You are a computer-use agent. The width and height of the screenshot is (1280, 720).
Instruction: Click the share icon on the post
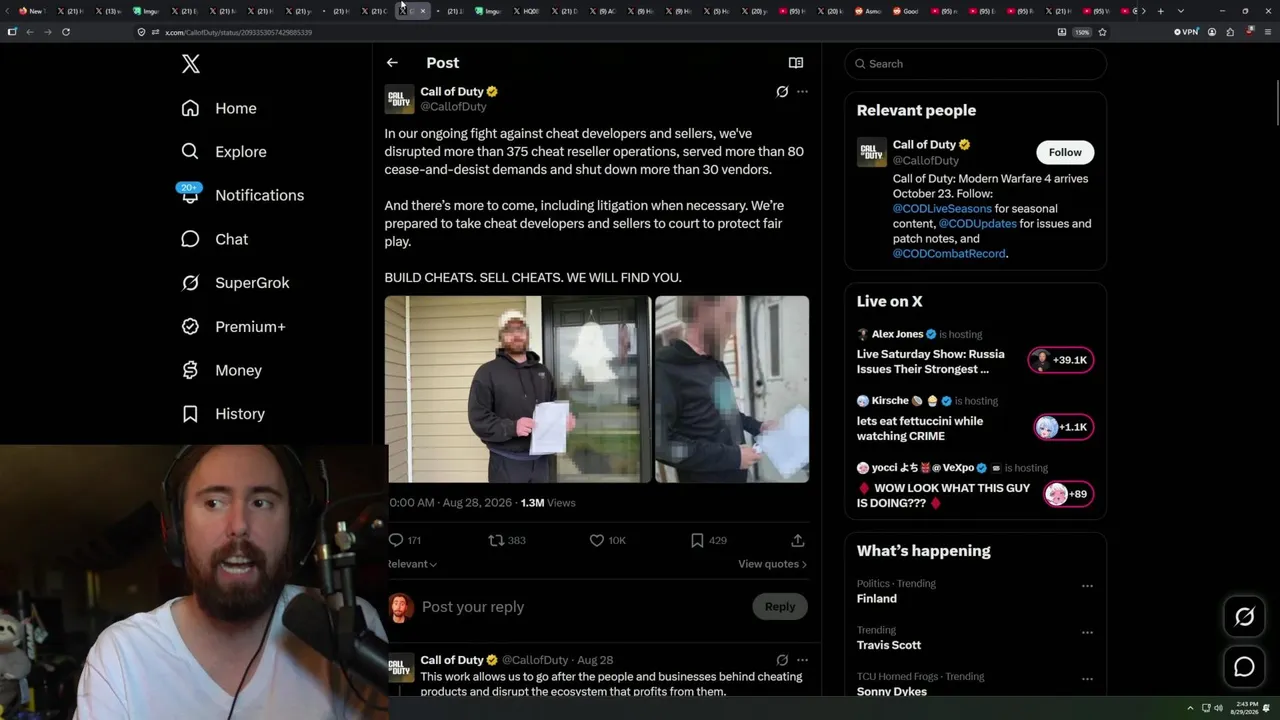798,540
